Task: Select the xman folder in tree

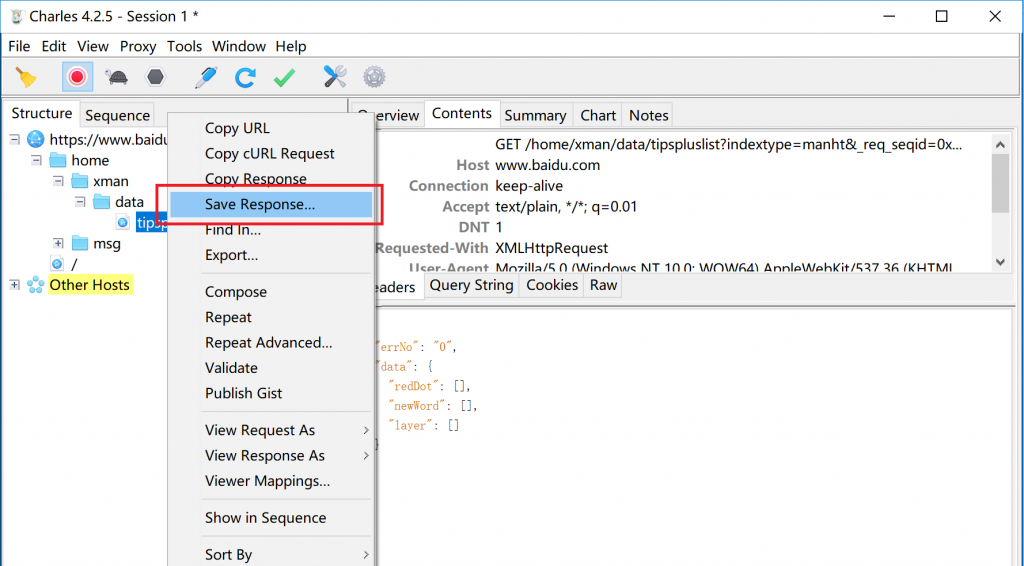Action: point(111,181)
